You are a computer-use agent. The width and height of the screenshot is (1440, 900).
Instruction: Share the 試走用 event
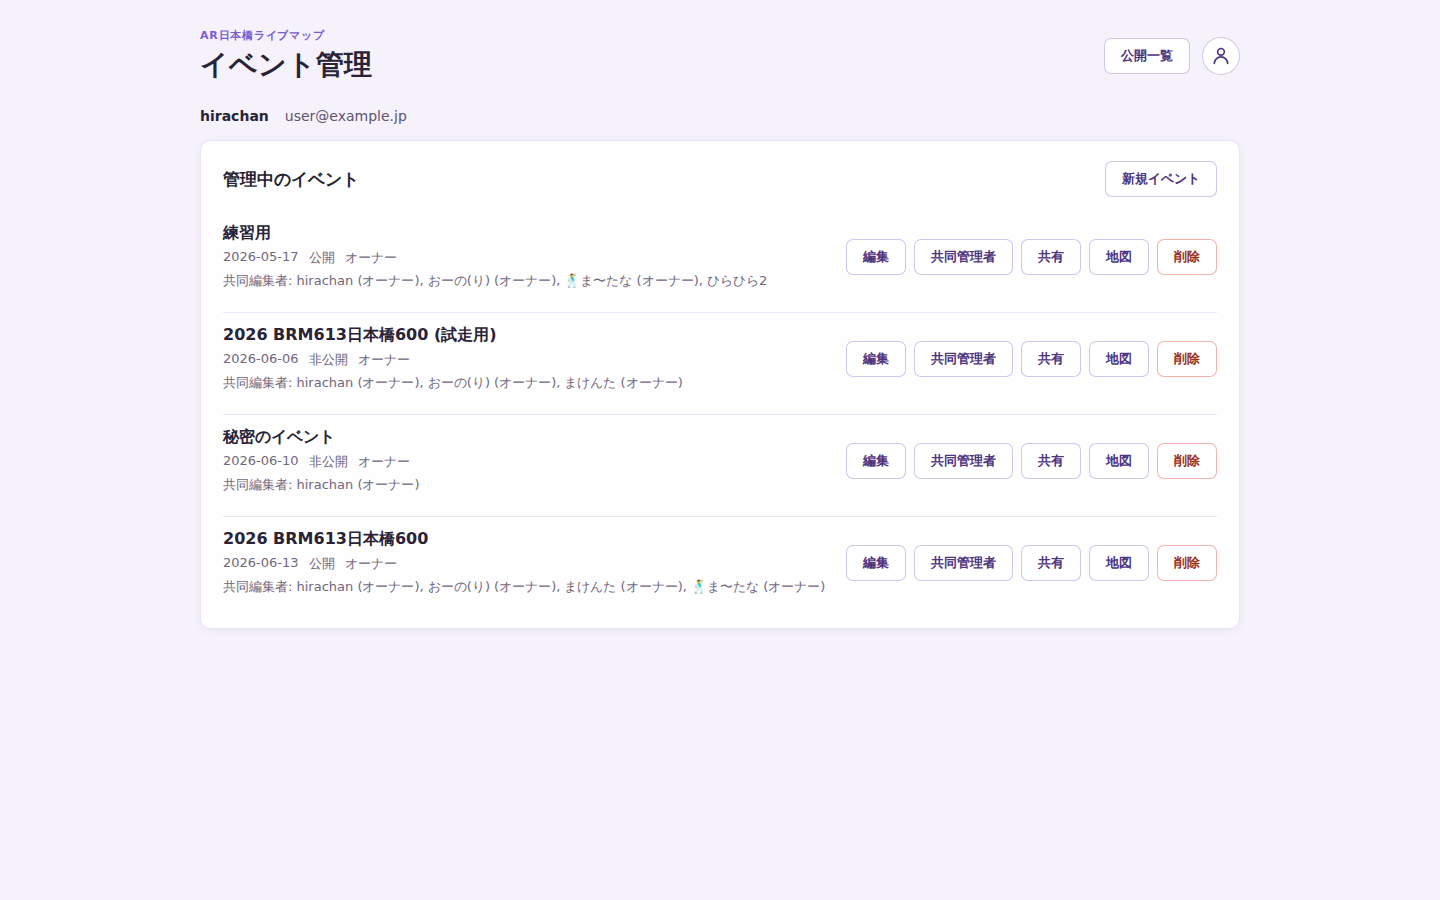click(x=1050, y=359)
